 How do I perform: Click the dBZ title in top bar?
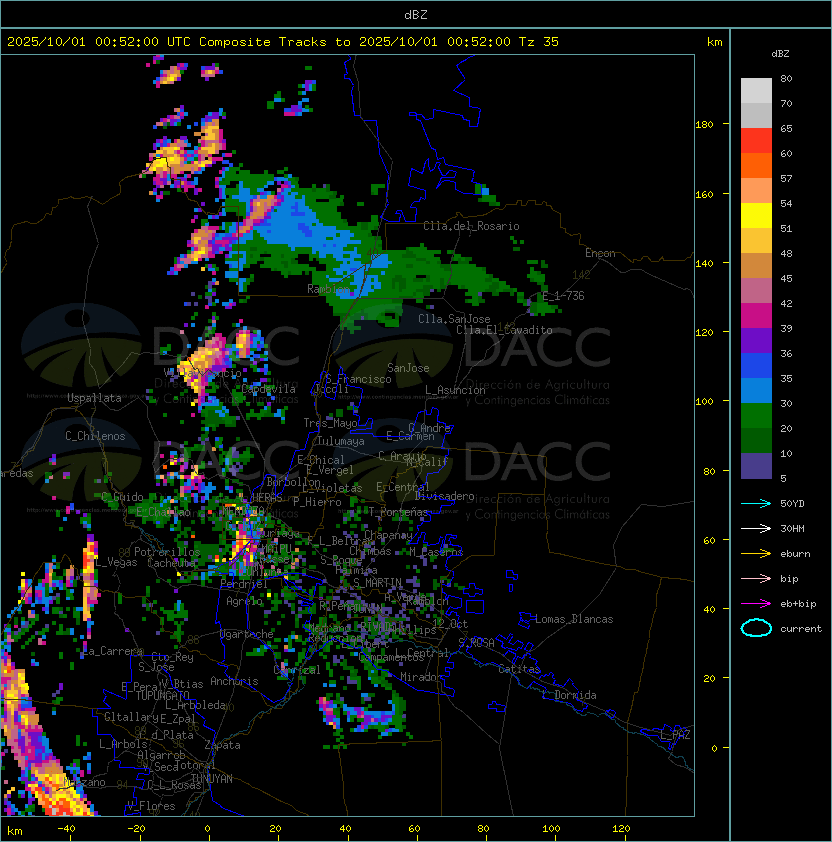point(416,14)
